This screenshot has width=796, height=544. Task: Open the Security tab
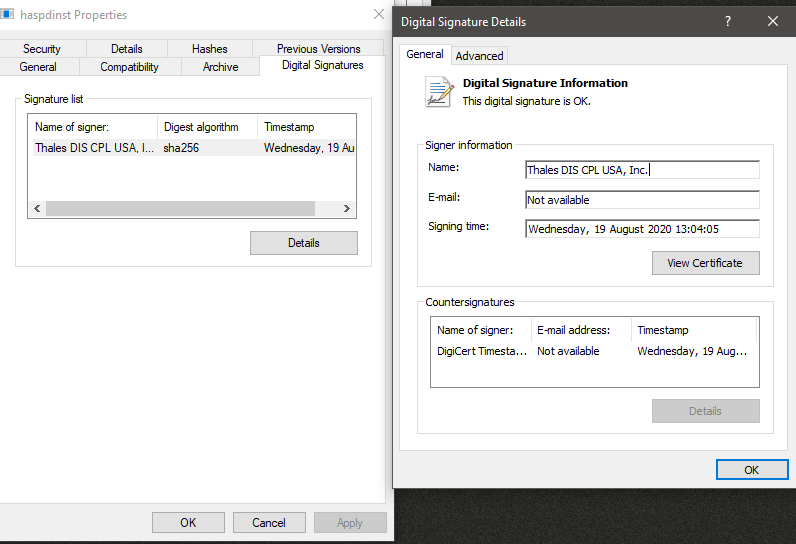(x=42, y=49)
